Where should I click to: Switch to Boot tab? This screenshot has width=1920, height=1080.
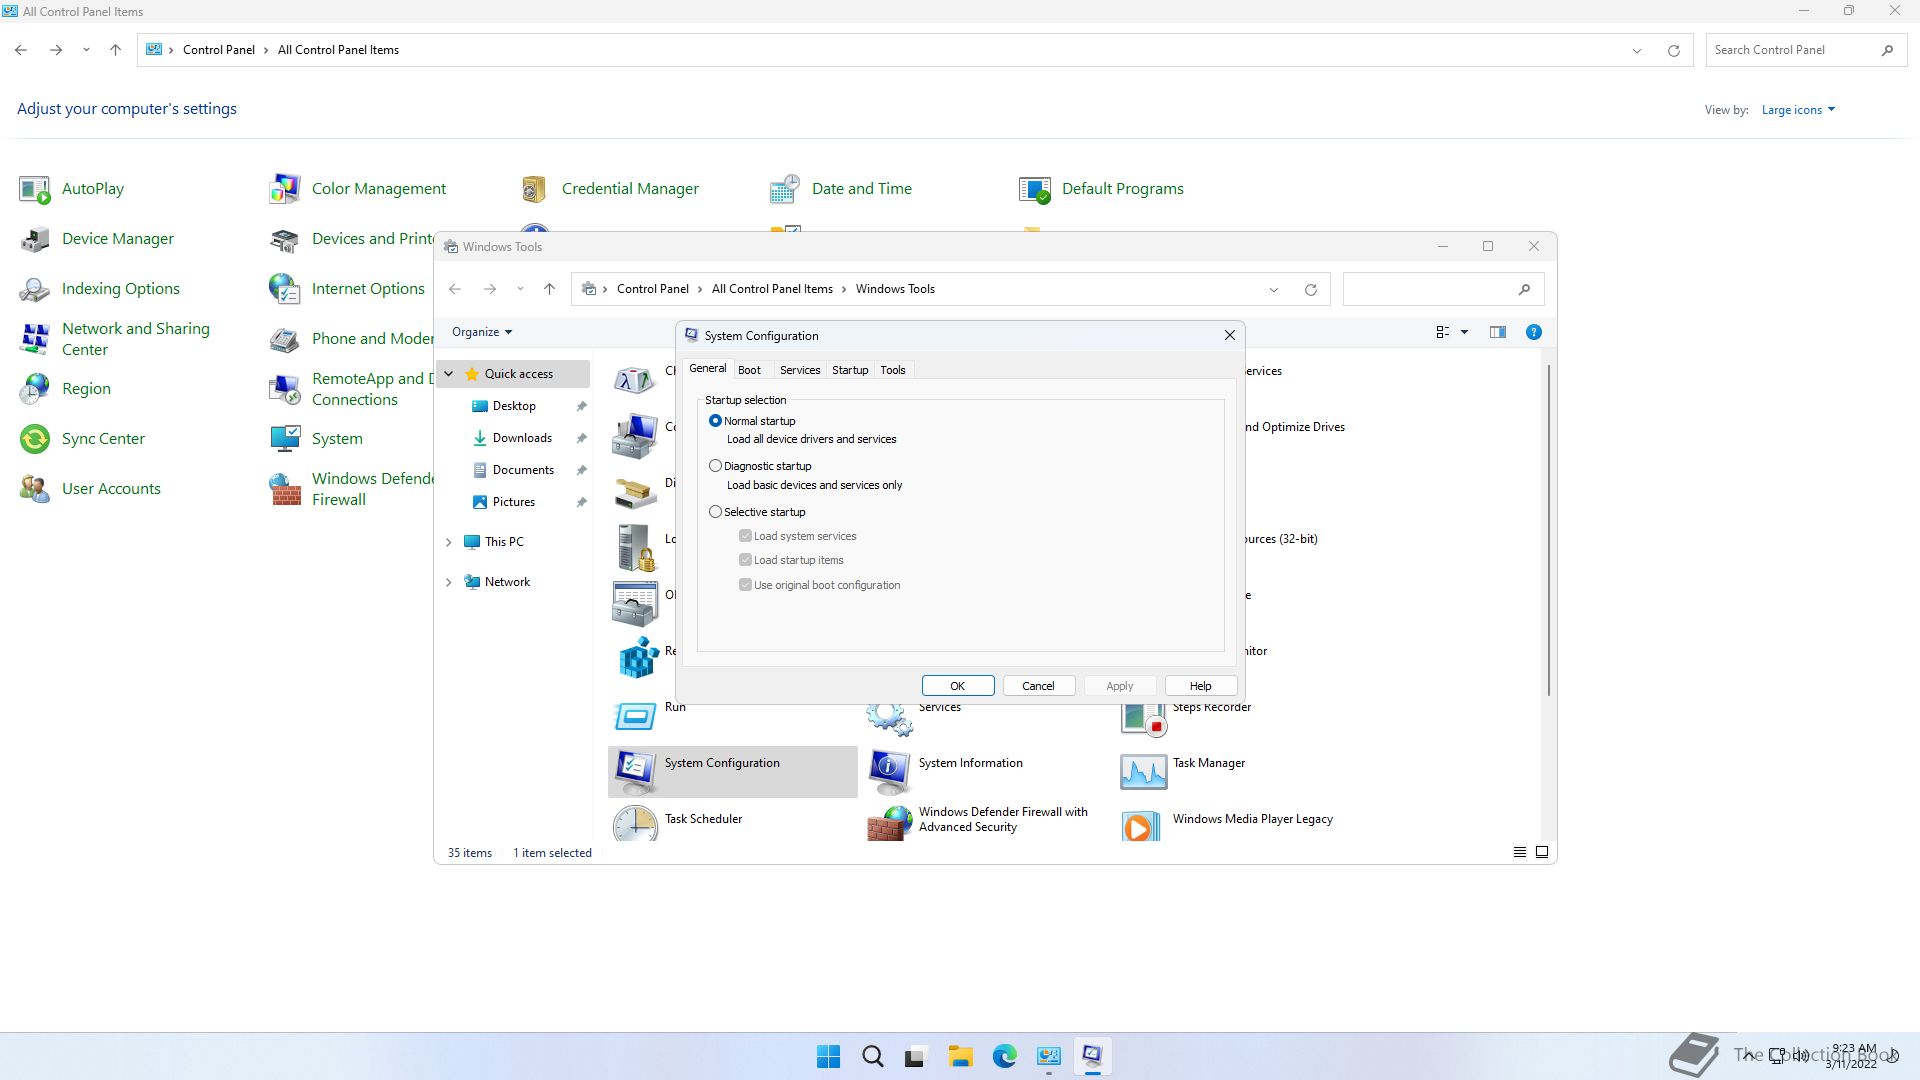click(749, 370)
